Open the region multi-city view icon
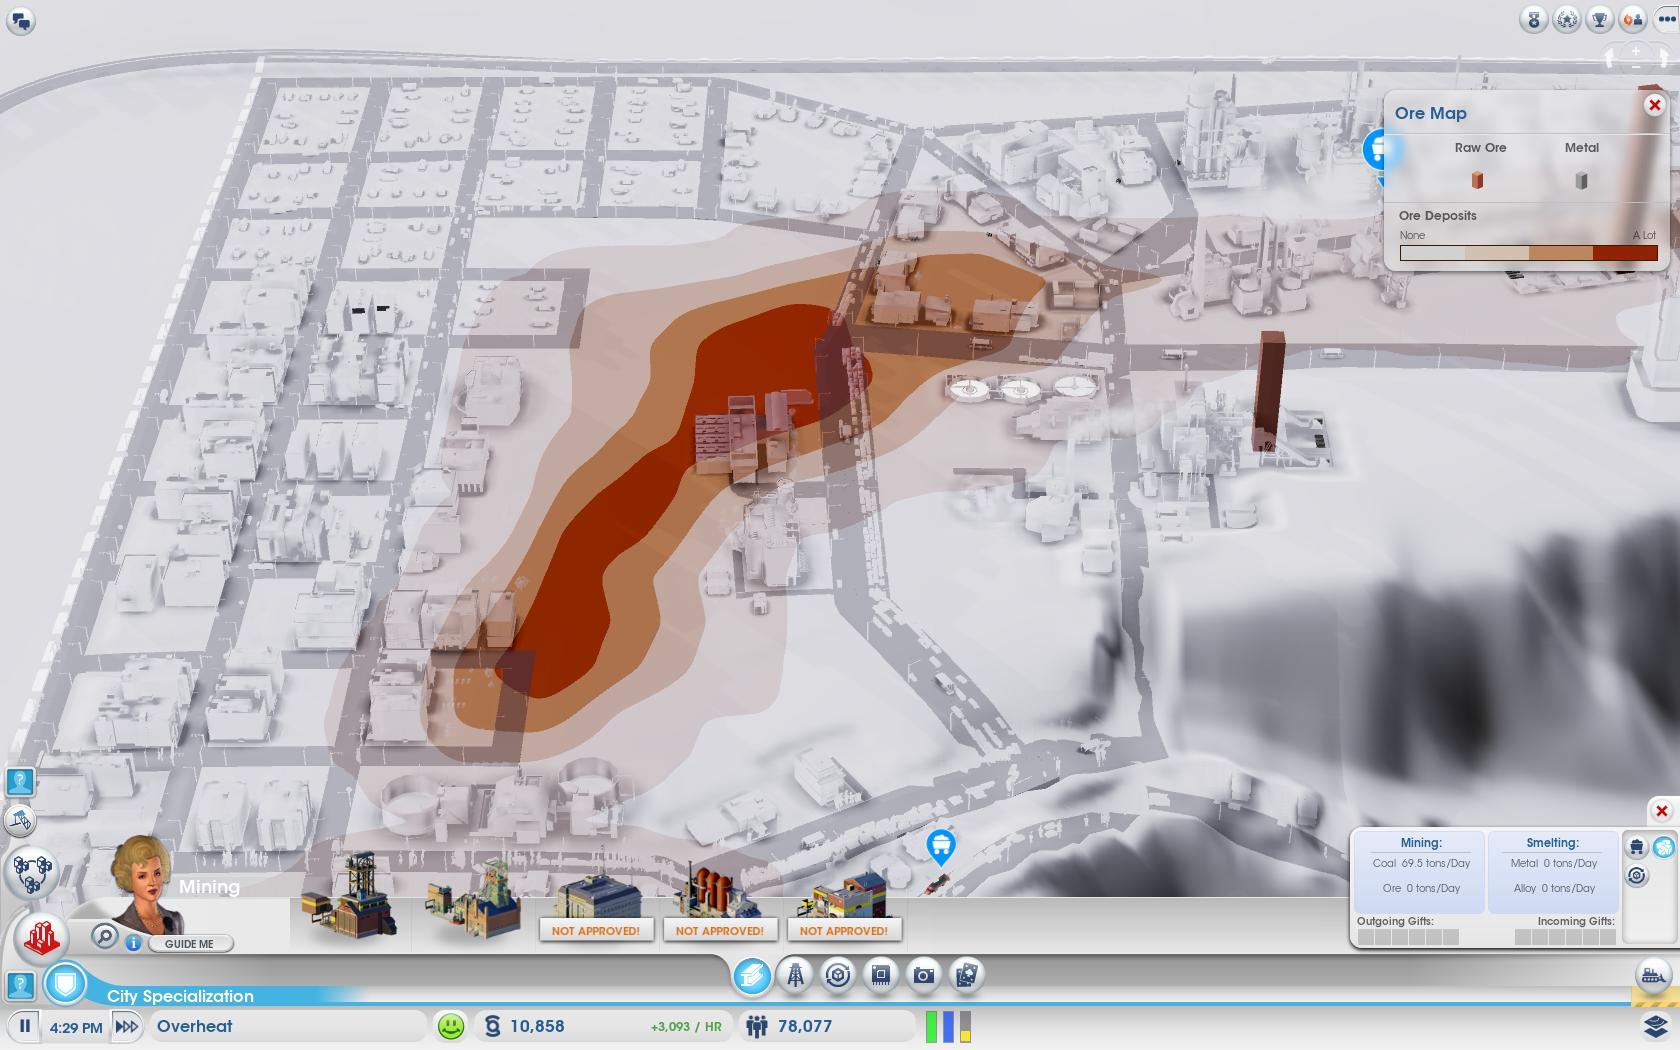The width and height of the screenshot is (1680, 1050). (32, 871)
